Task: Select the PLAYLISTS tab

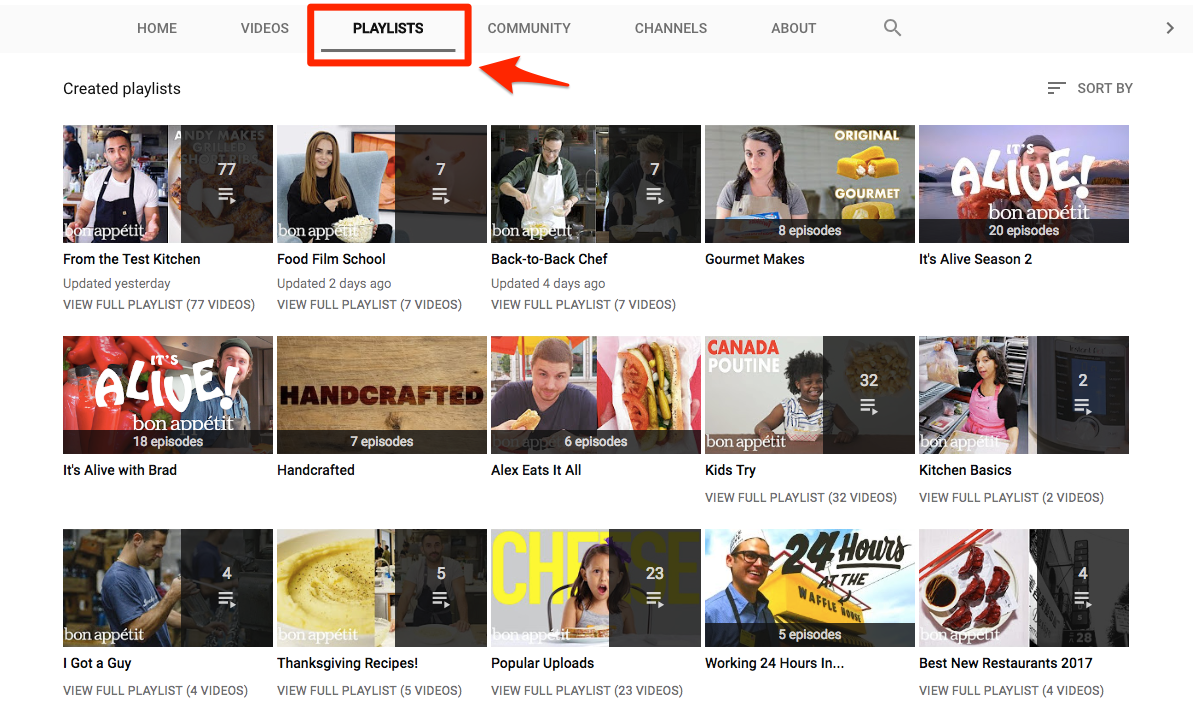Action: tap(388, 28)
